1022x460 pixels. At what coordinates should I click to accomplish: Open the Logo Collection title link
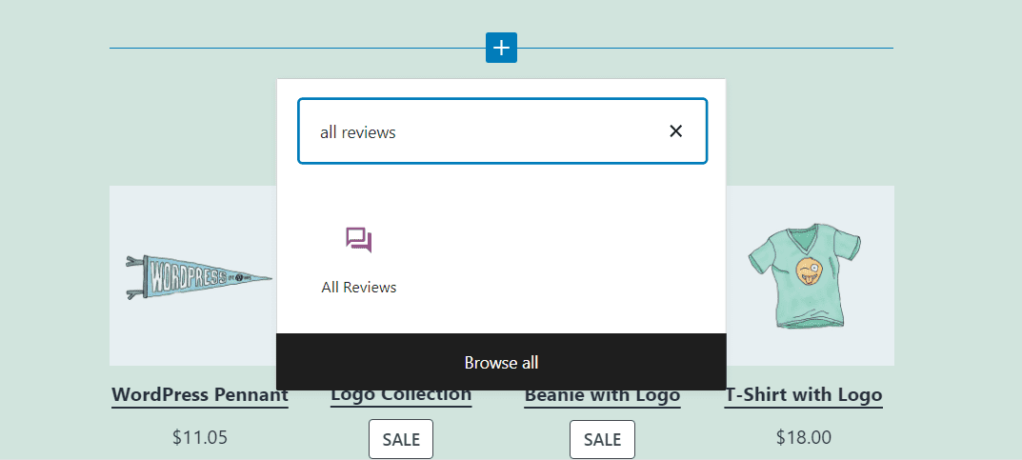click(x=401, y=396)
